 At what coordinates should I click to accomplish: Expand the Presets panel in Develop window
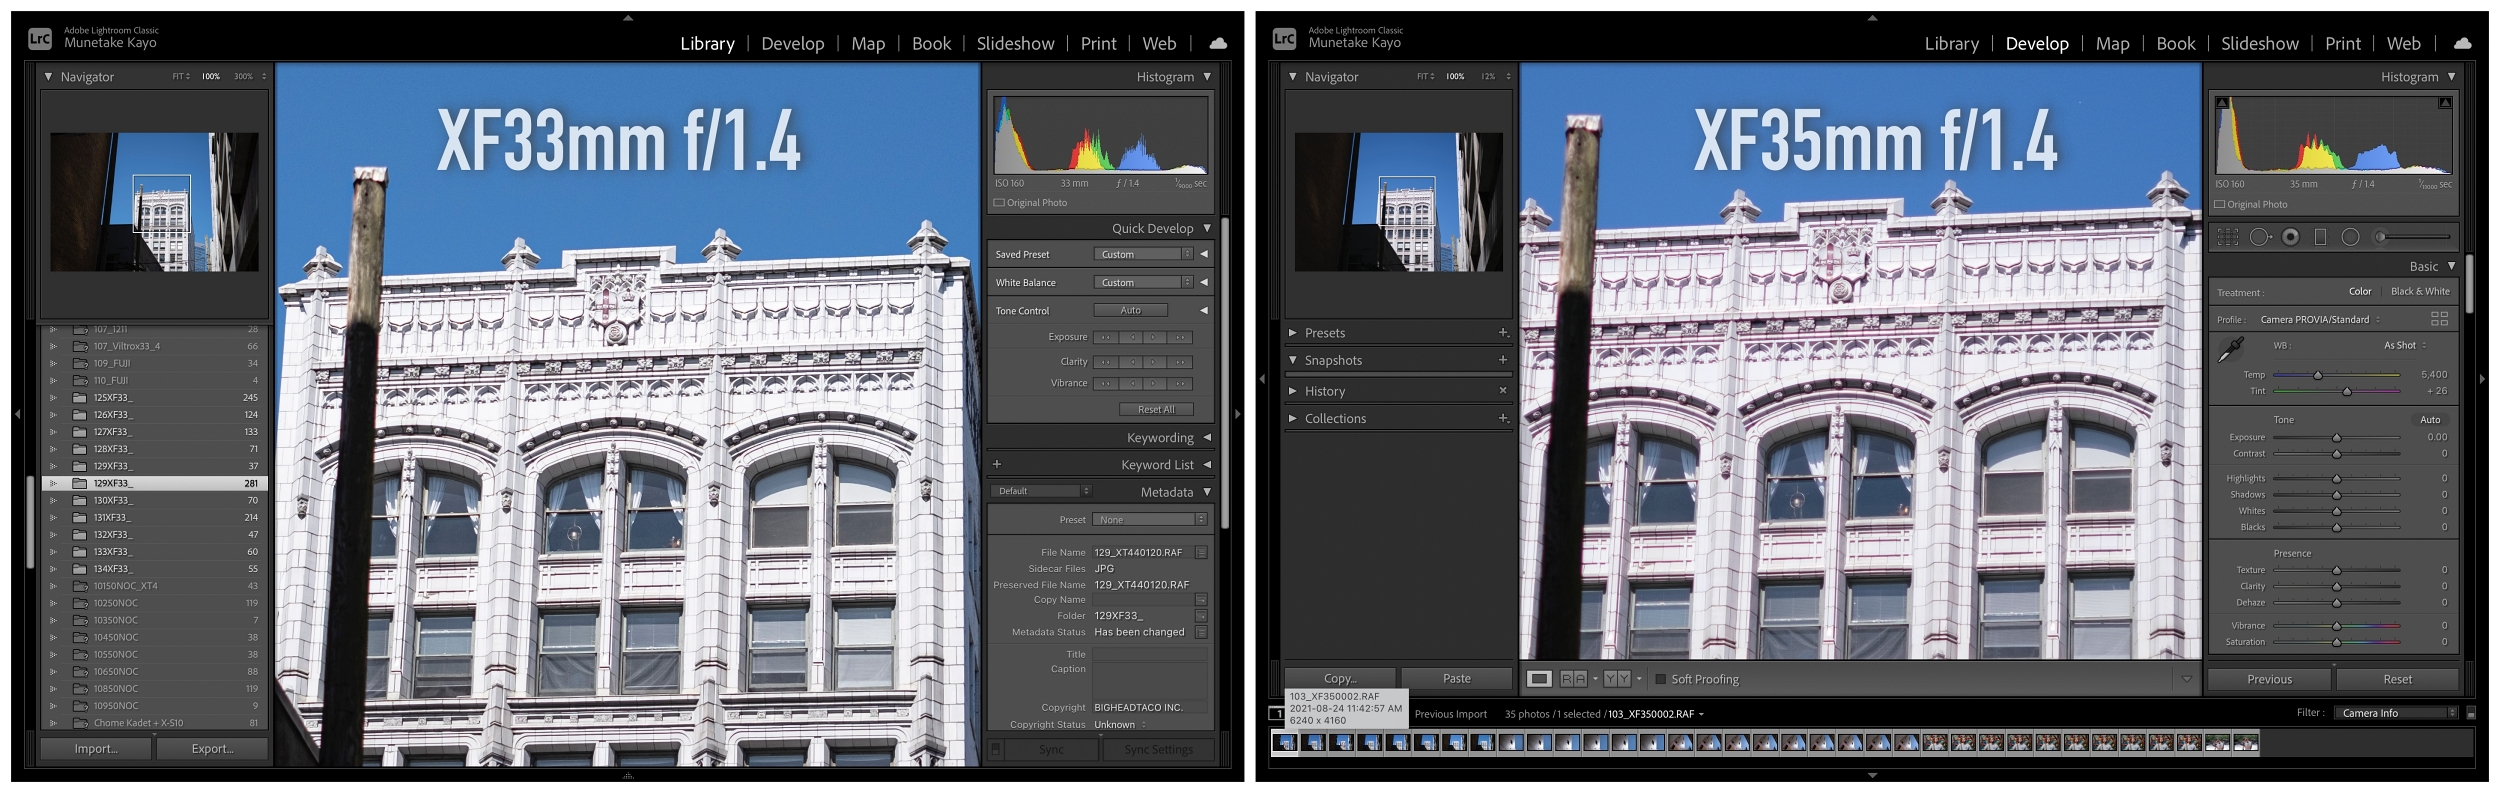click(x=1292, y=333)
